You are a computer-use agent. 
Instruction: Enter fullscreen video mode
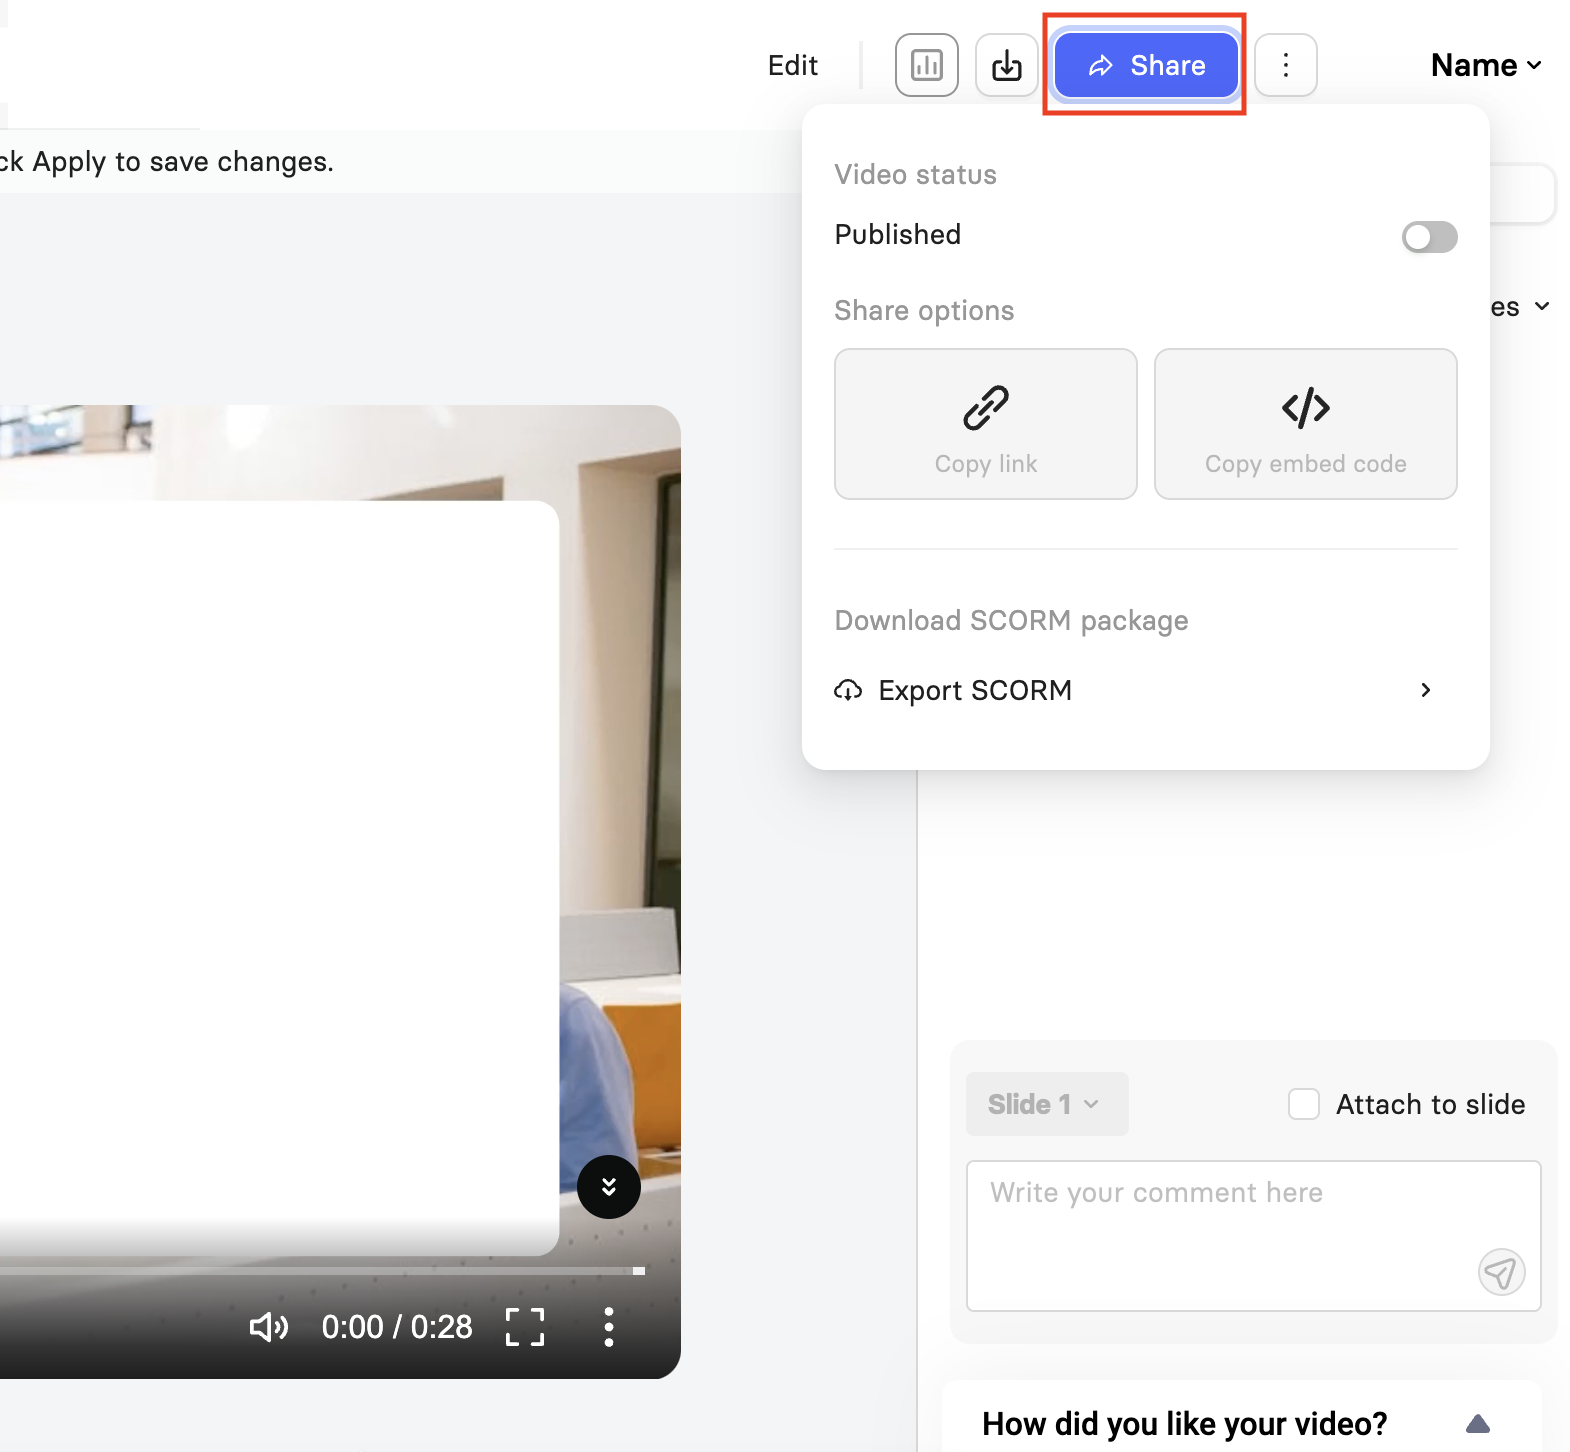pos(525,1327)
